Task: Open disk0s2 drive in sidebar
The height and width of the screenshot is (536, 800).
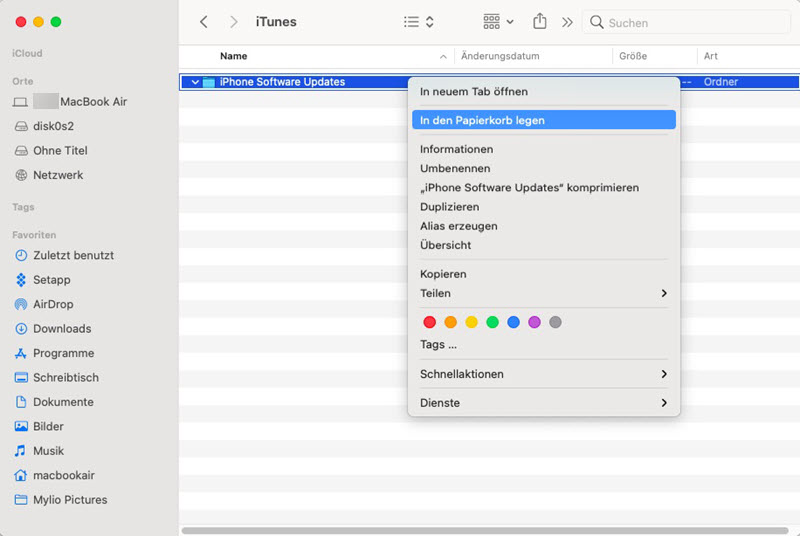Action: pos(44,126)
